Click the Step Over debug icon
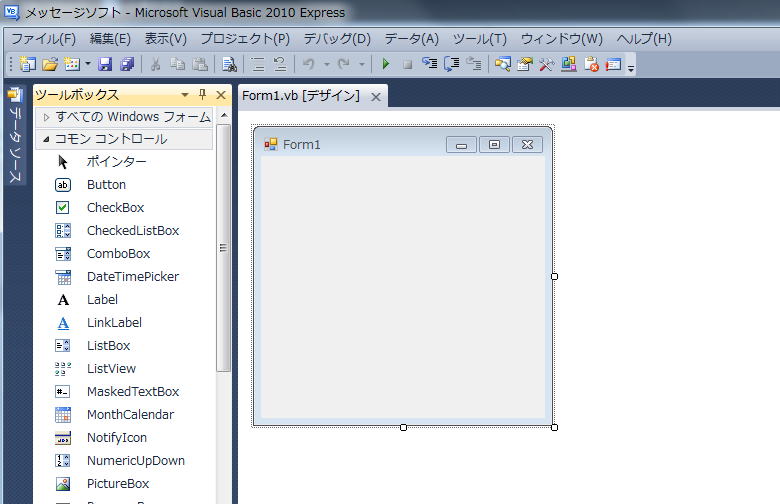 (x=452, y=64)
